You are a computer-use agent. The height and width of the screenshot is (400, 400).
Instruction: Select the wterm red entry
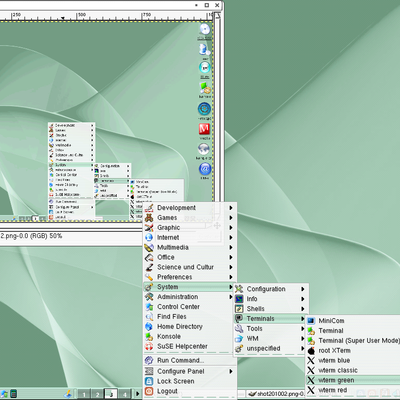tap(353, 390)
